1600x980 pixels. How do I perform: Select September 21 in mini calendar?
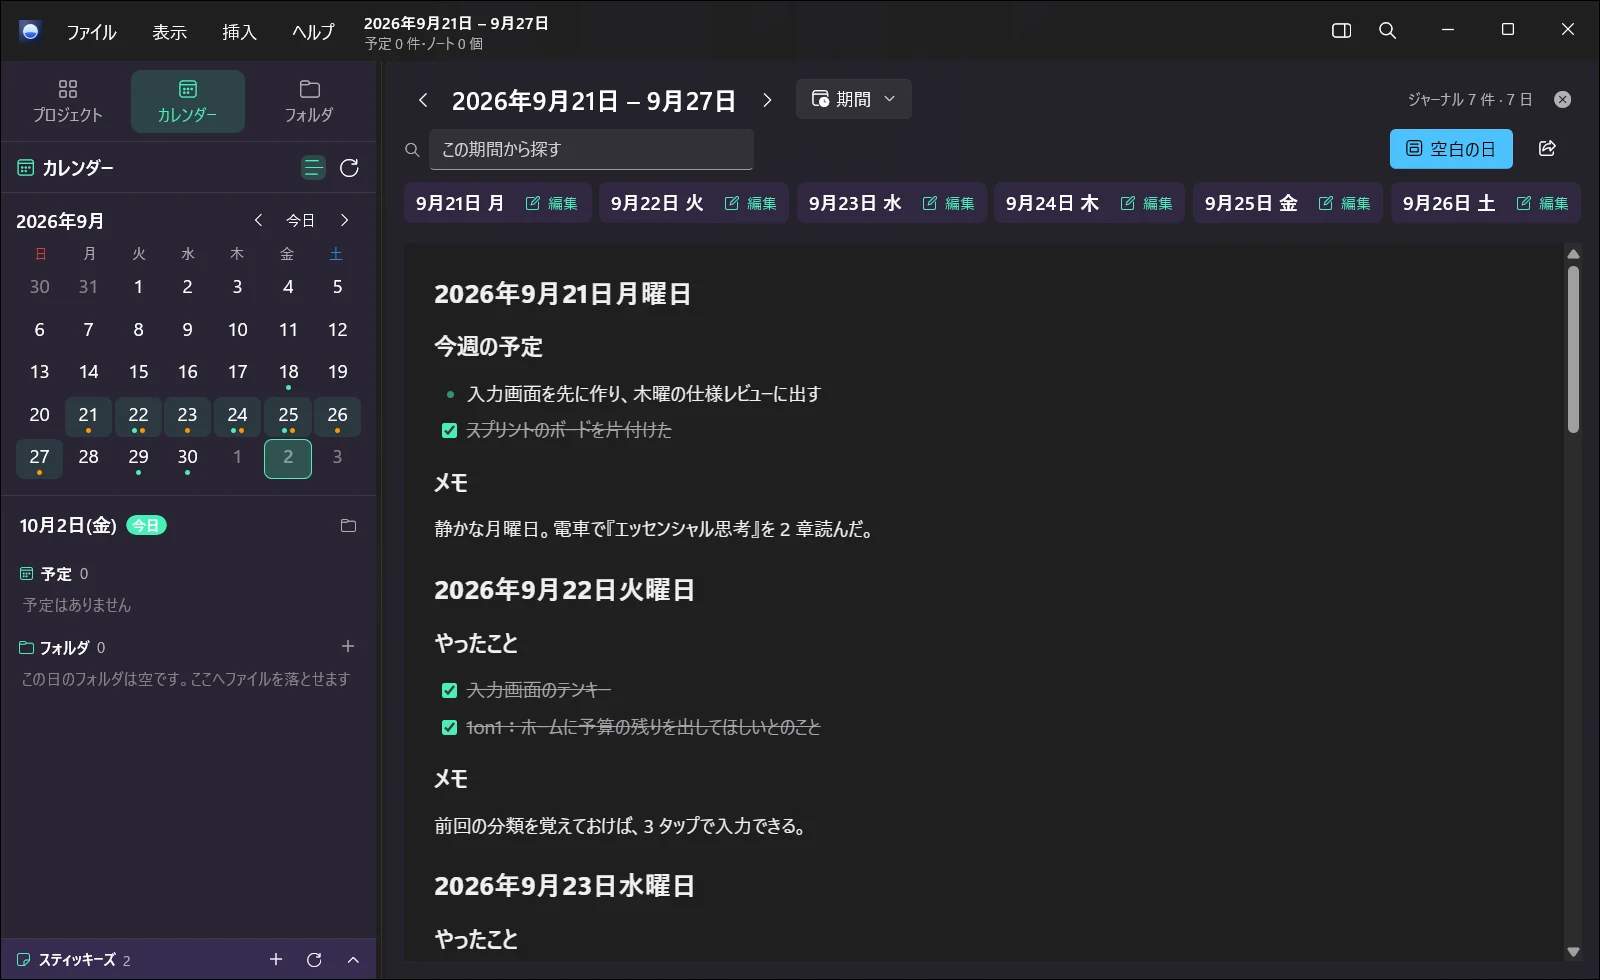tap(88, 416)
